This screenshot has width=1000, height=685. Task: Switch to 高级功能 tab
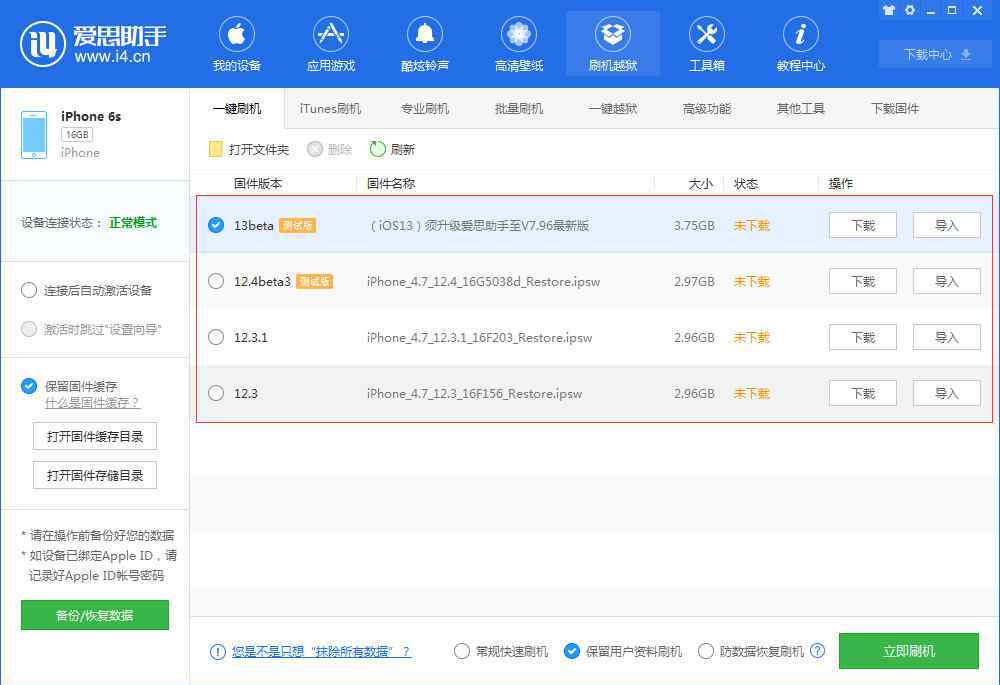pos(707,108)
